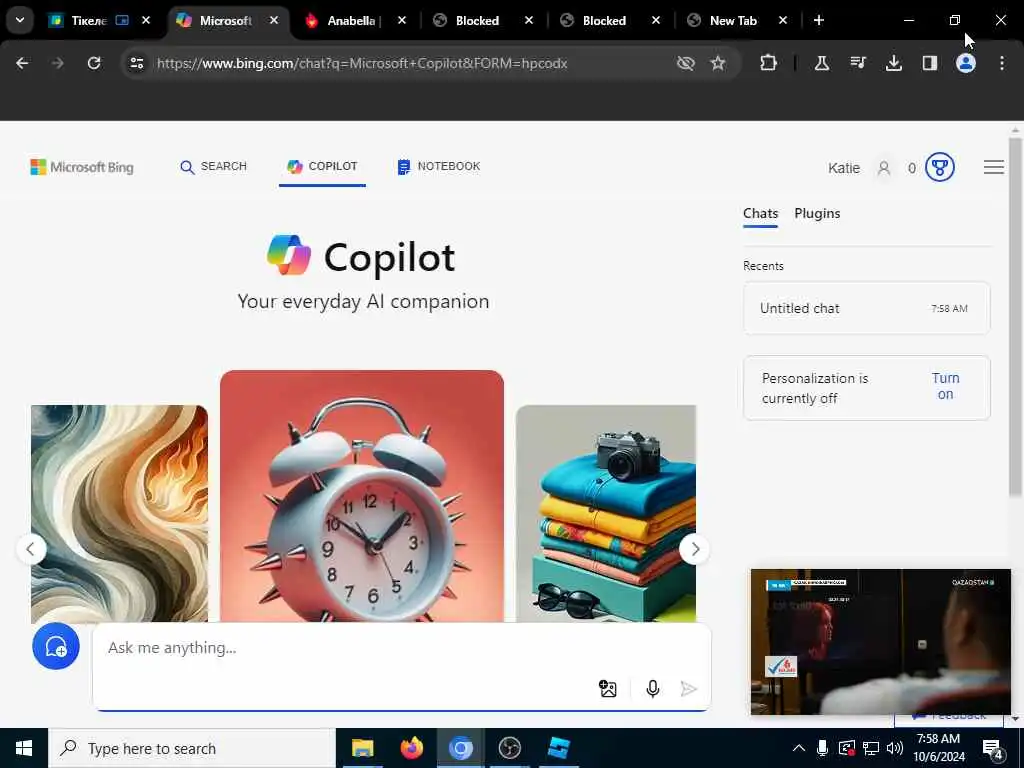Start a new topic with blue button
The height and width of the screenshot is (768, 1024).
coord(56,647)
